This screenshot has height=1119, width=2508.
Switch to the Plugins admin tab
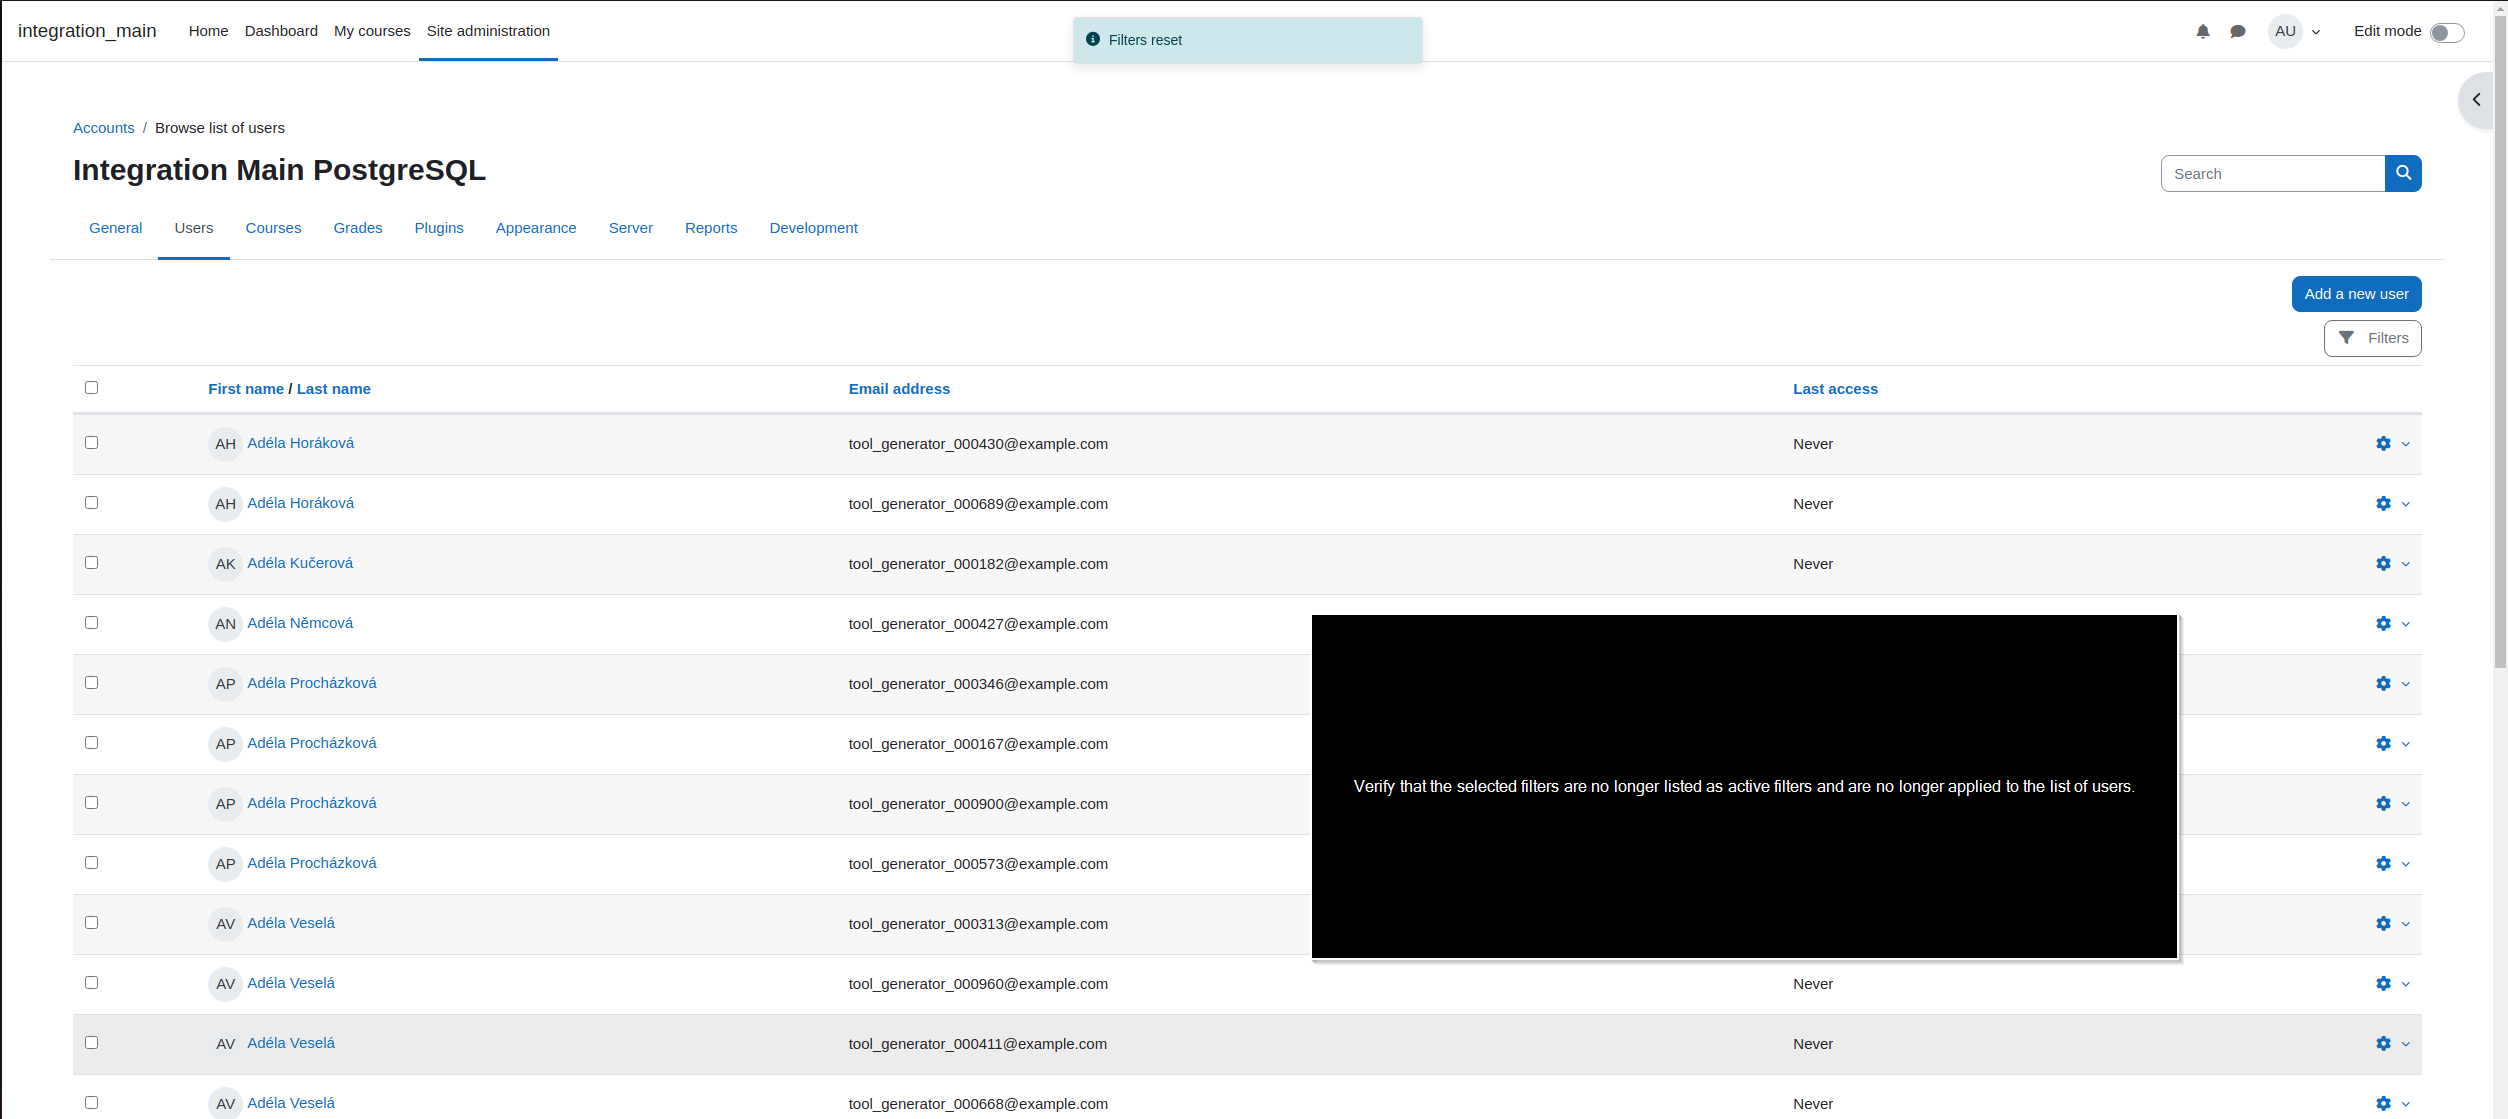click(x=439, y=228)
